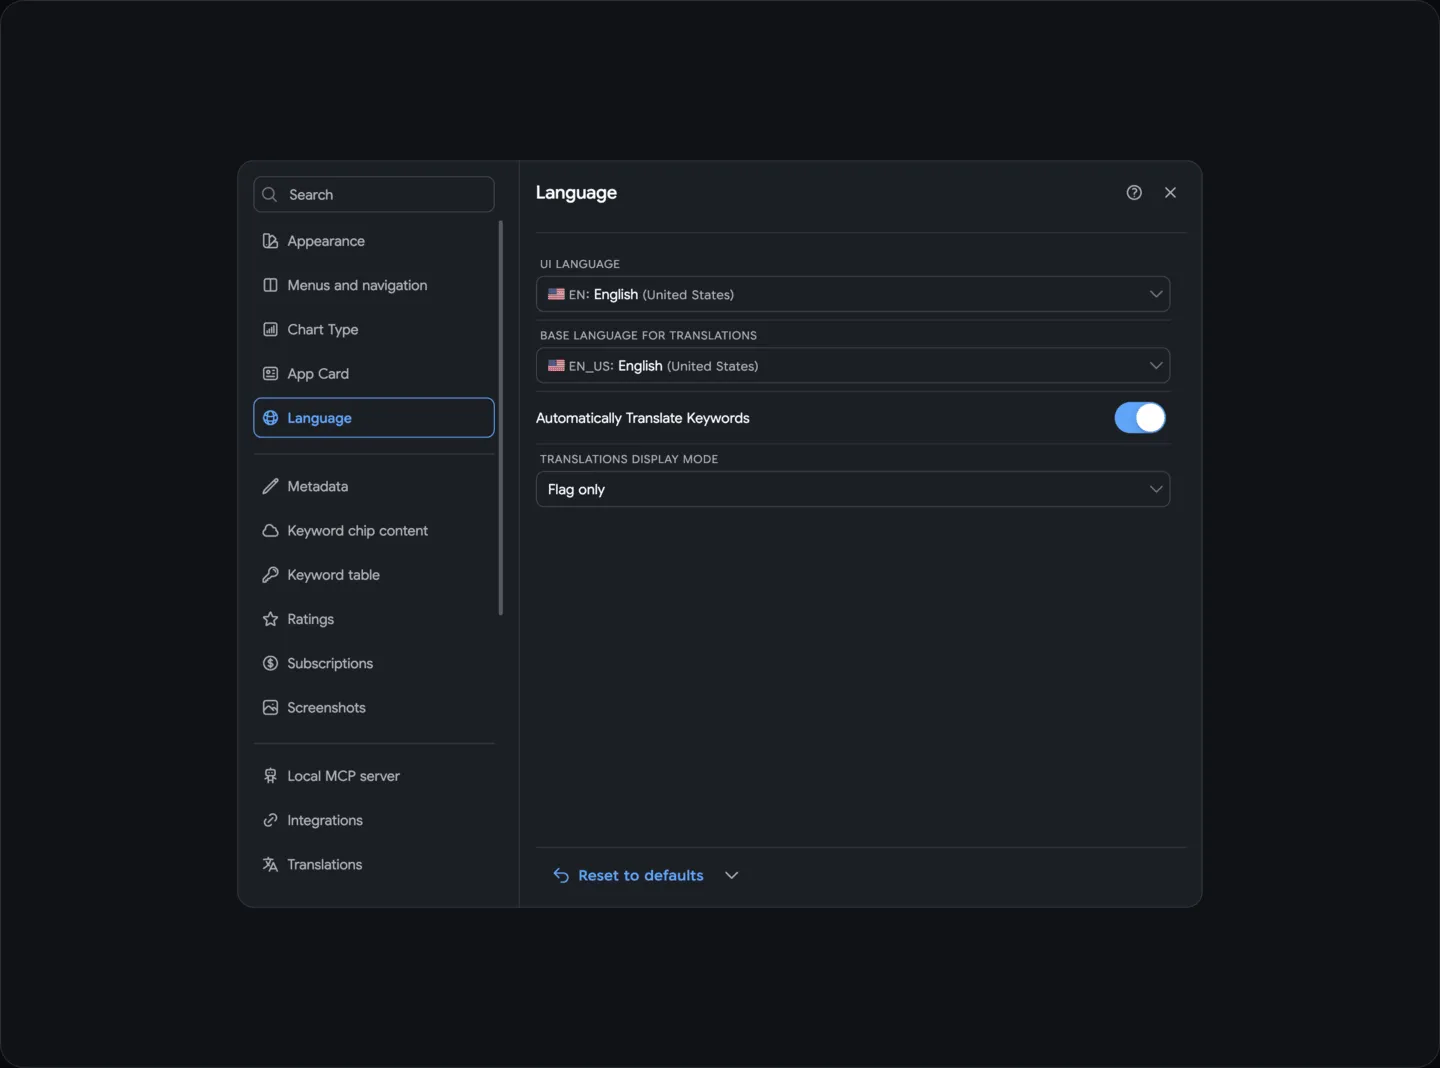The image size is (1440, 1068).
Task: Click the help question mark icon
Action: [x=1134, y=193]
